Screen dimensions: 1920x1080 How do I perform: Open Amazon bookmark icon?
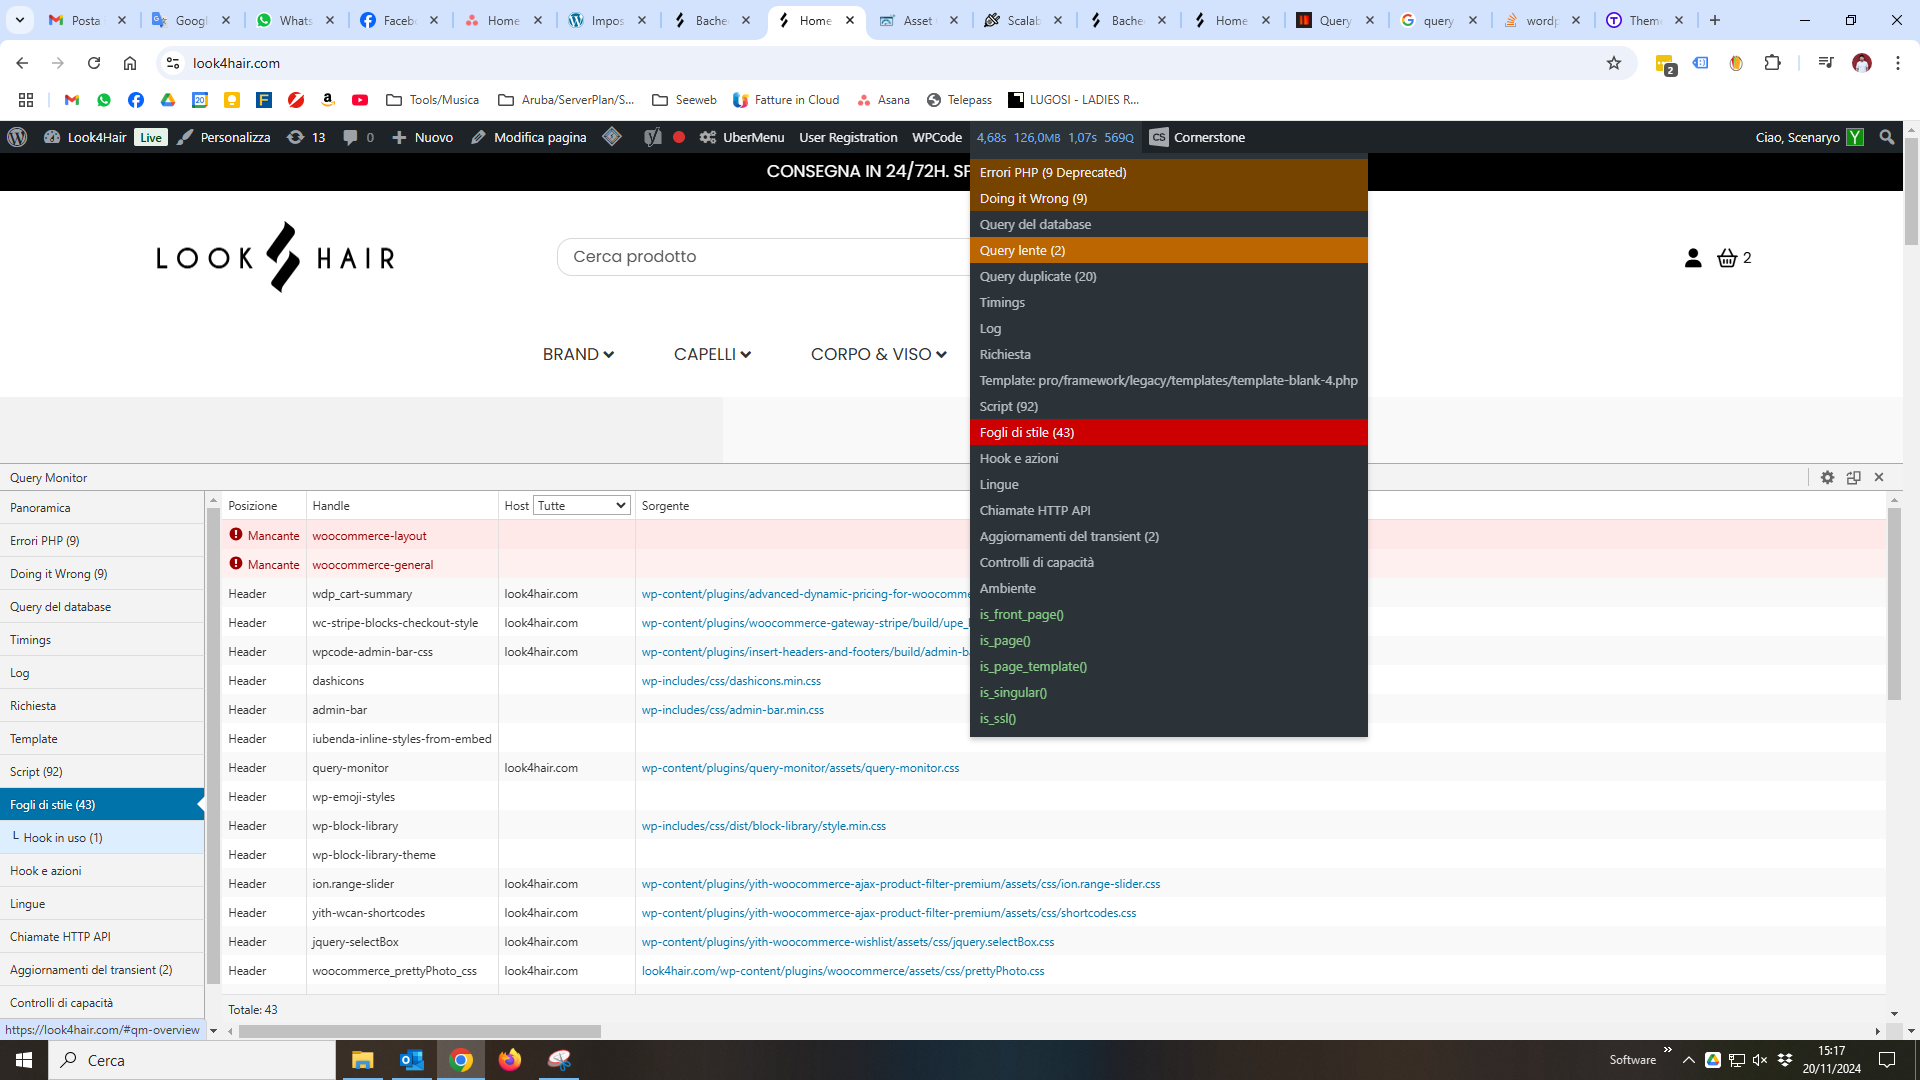point(328,99)
